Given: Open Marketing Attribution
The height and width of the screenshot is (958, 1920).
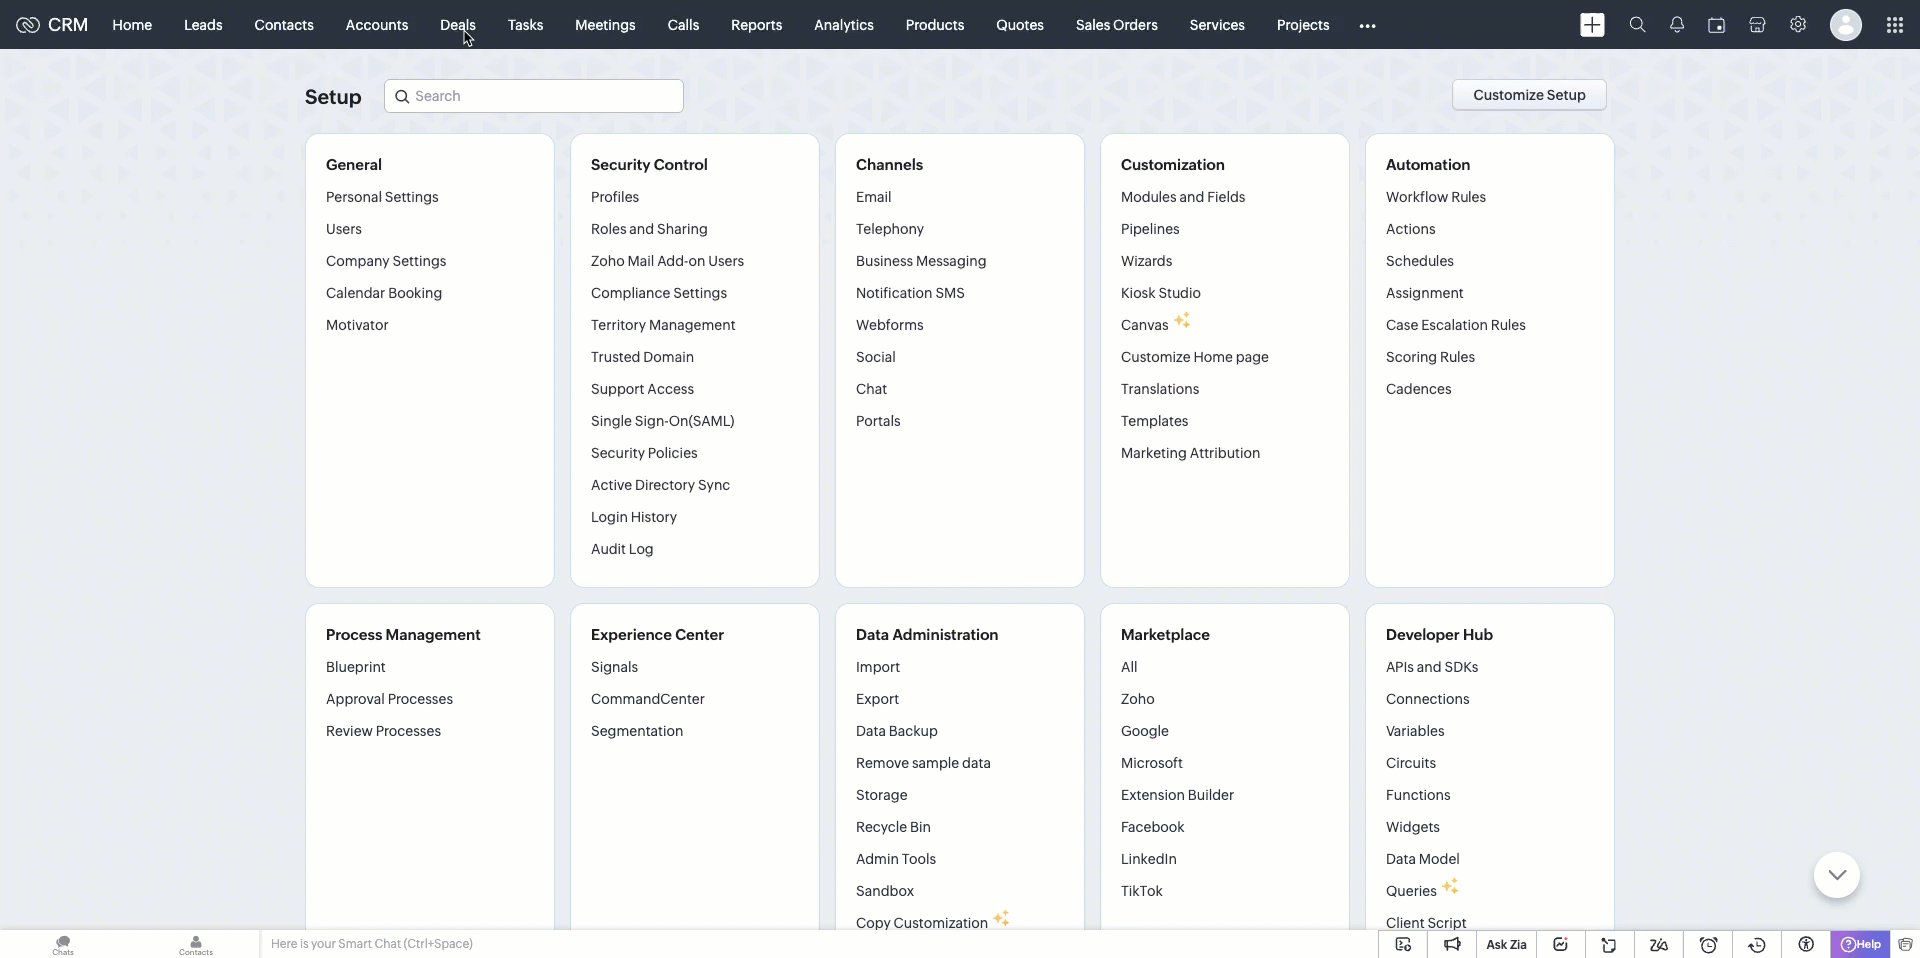Looking at the screenshot, I should coord(1190,453).
